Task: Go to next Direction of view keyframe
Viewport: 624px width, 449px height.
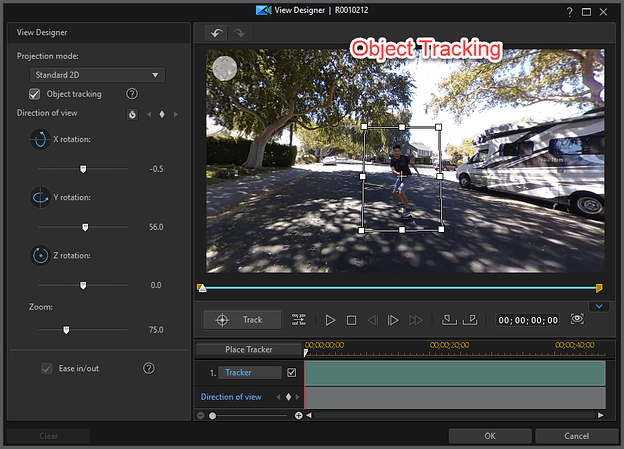Action: (x=176, y=115)
